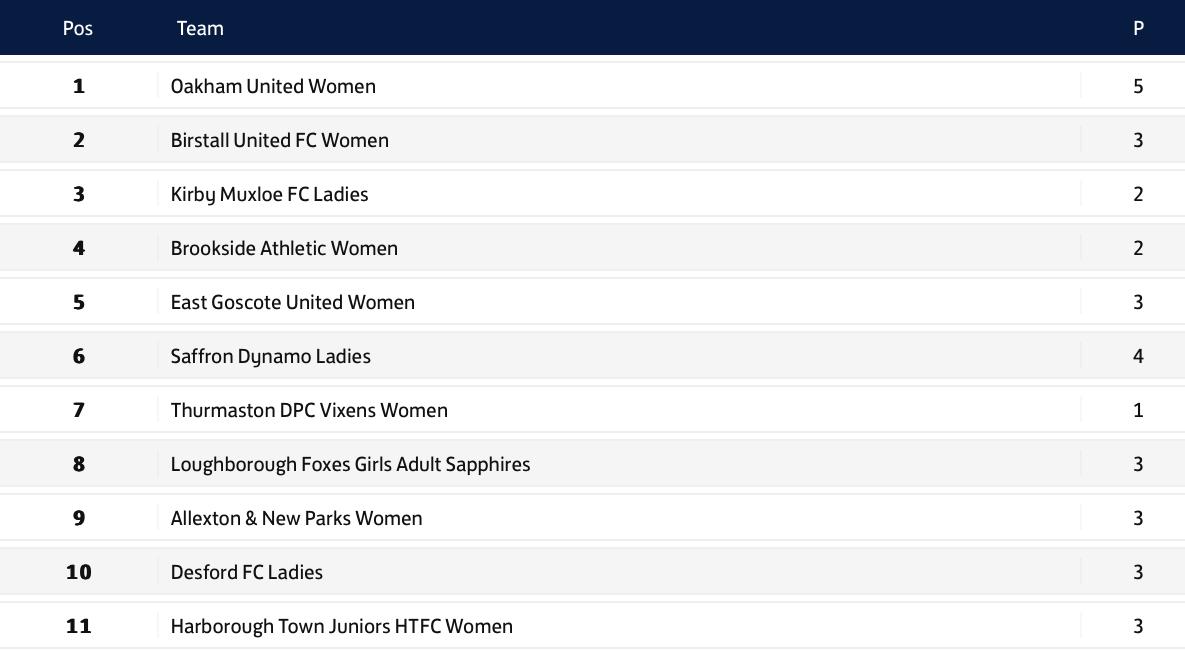Select Kirby Muxloe FC Ladies
The width and height of the screenshot is (1185, 650).
(269, 194)
